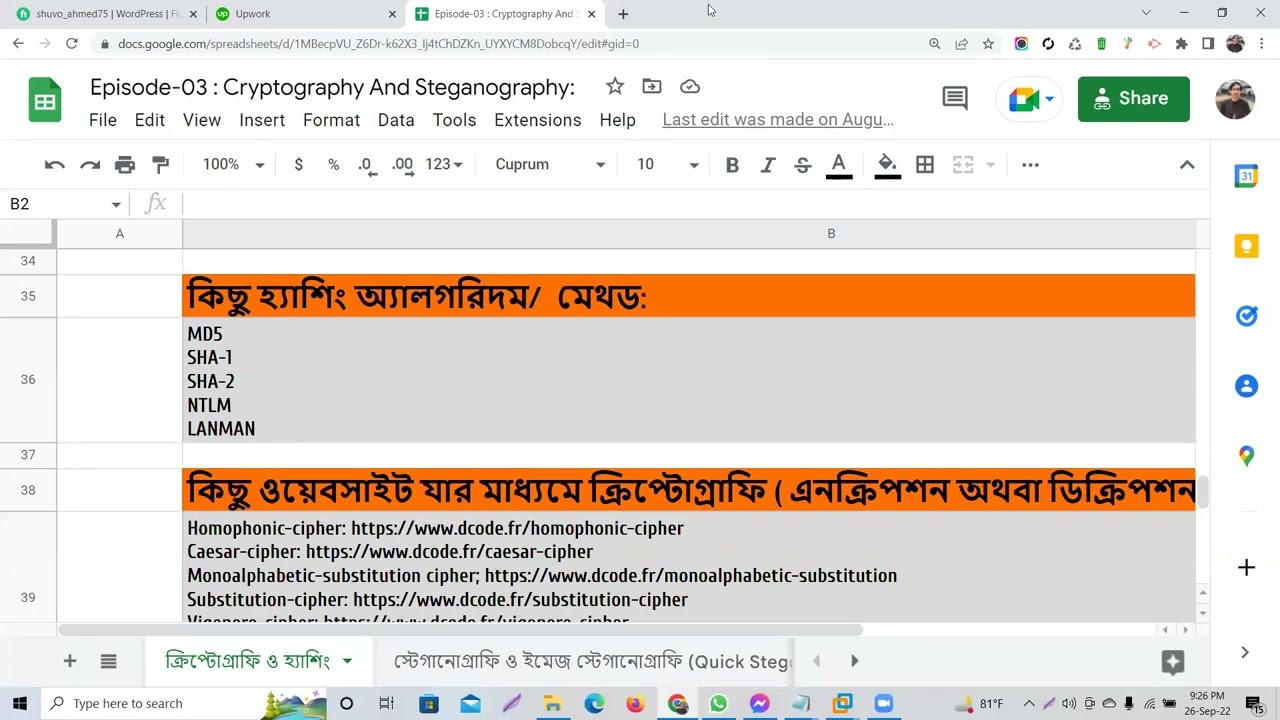
Task: Open the zoom 100% dropdown
Action: point(233,165)
